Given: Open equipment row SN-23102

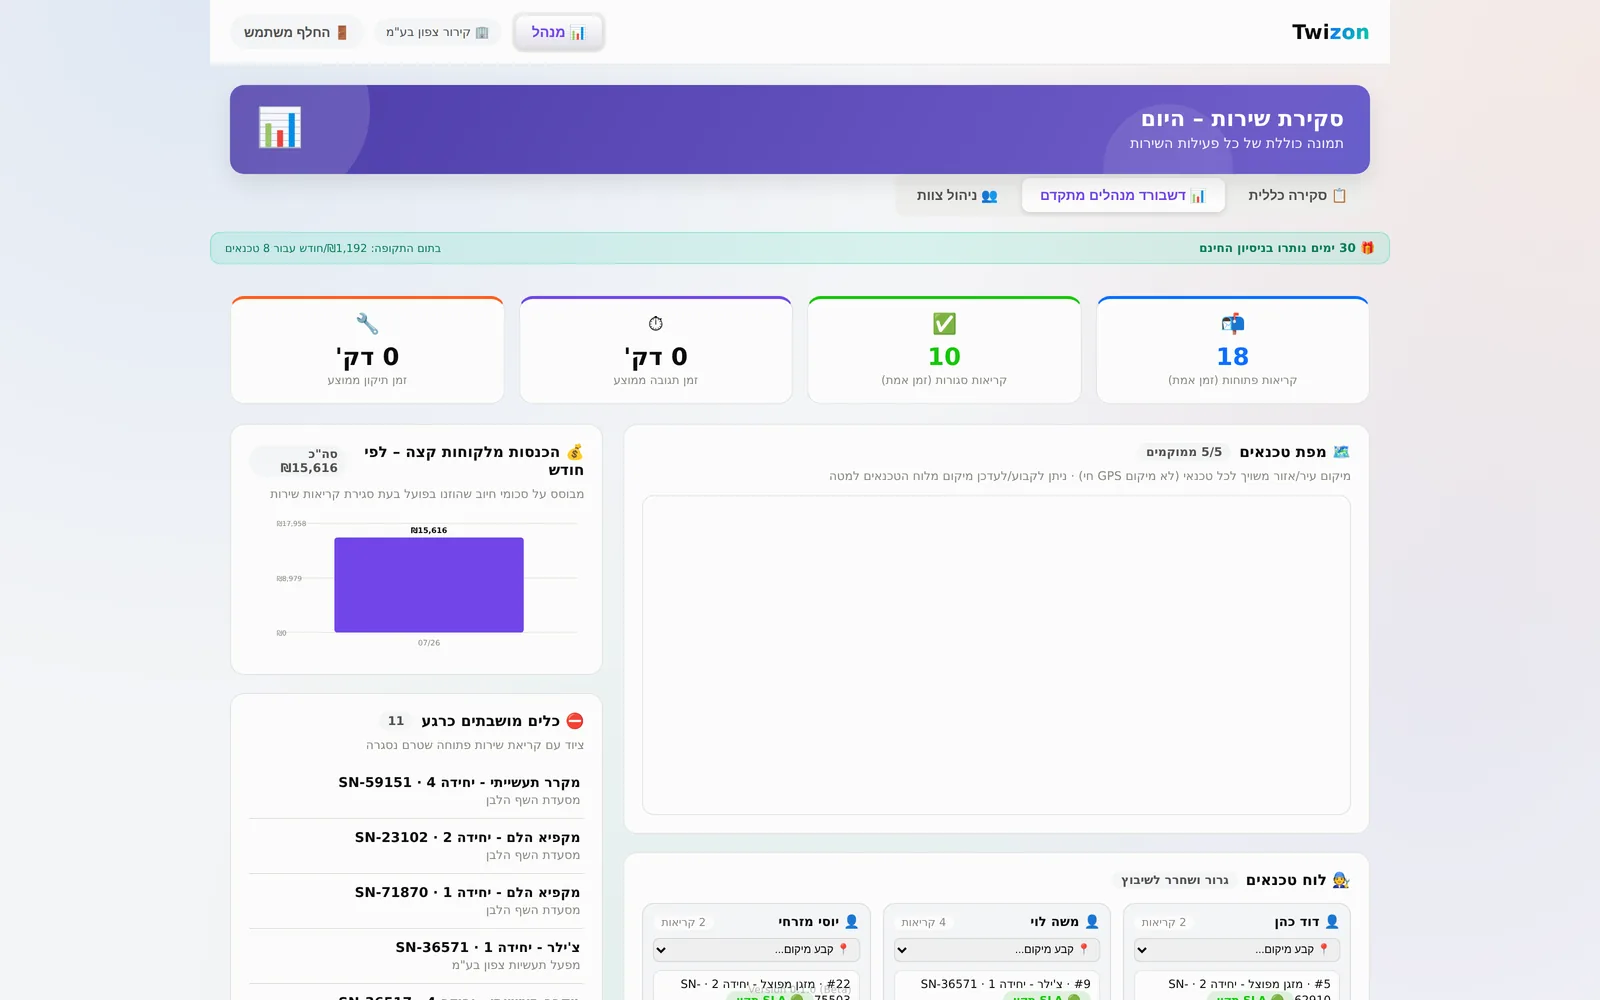Looking at the screenshot, I should pos(416,846).
